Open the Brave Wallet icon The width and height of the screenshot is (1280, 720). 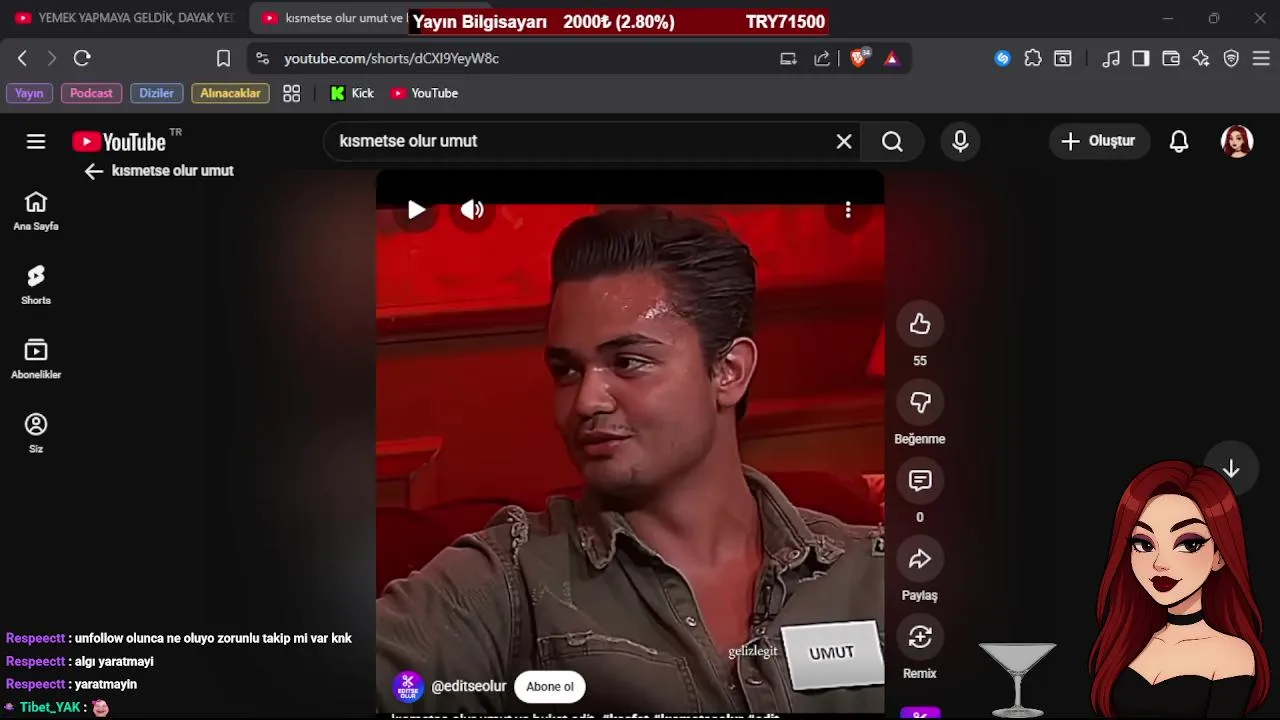click(x=1171, y=59)
